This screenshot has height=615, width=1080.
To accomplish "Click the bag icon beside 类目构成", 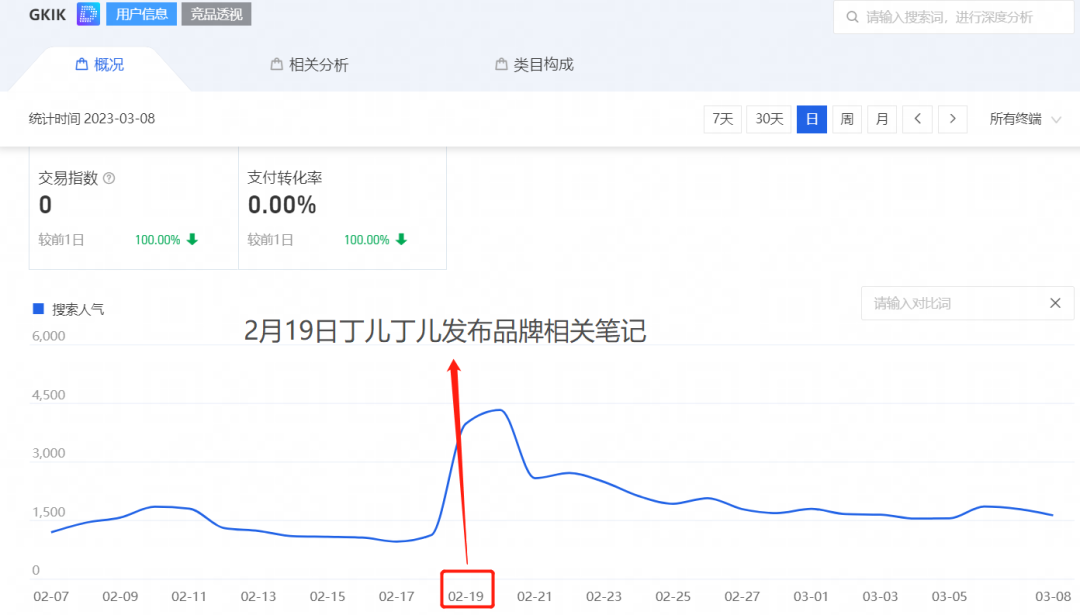I will tap(501, 64).
